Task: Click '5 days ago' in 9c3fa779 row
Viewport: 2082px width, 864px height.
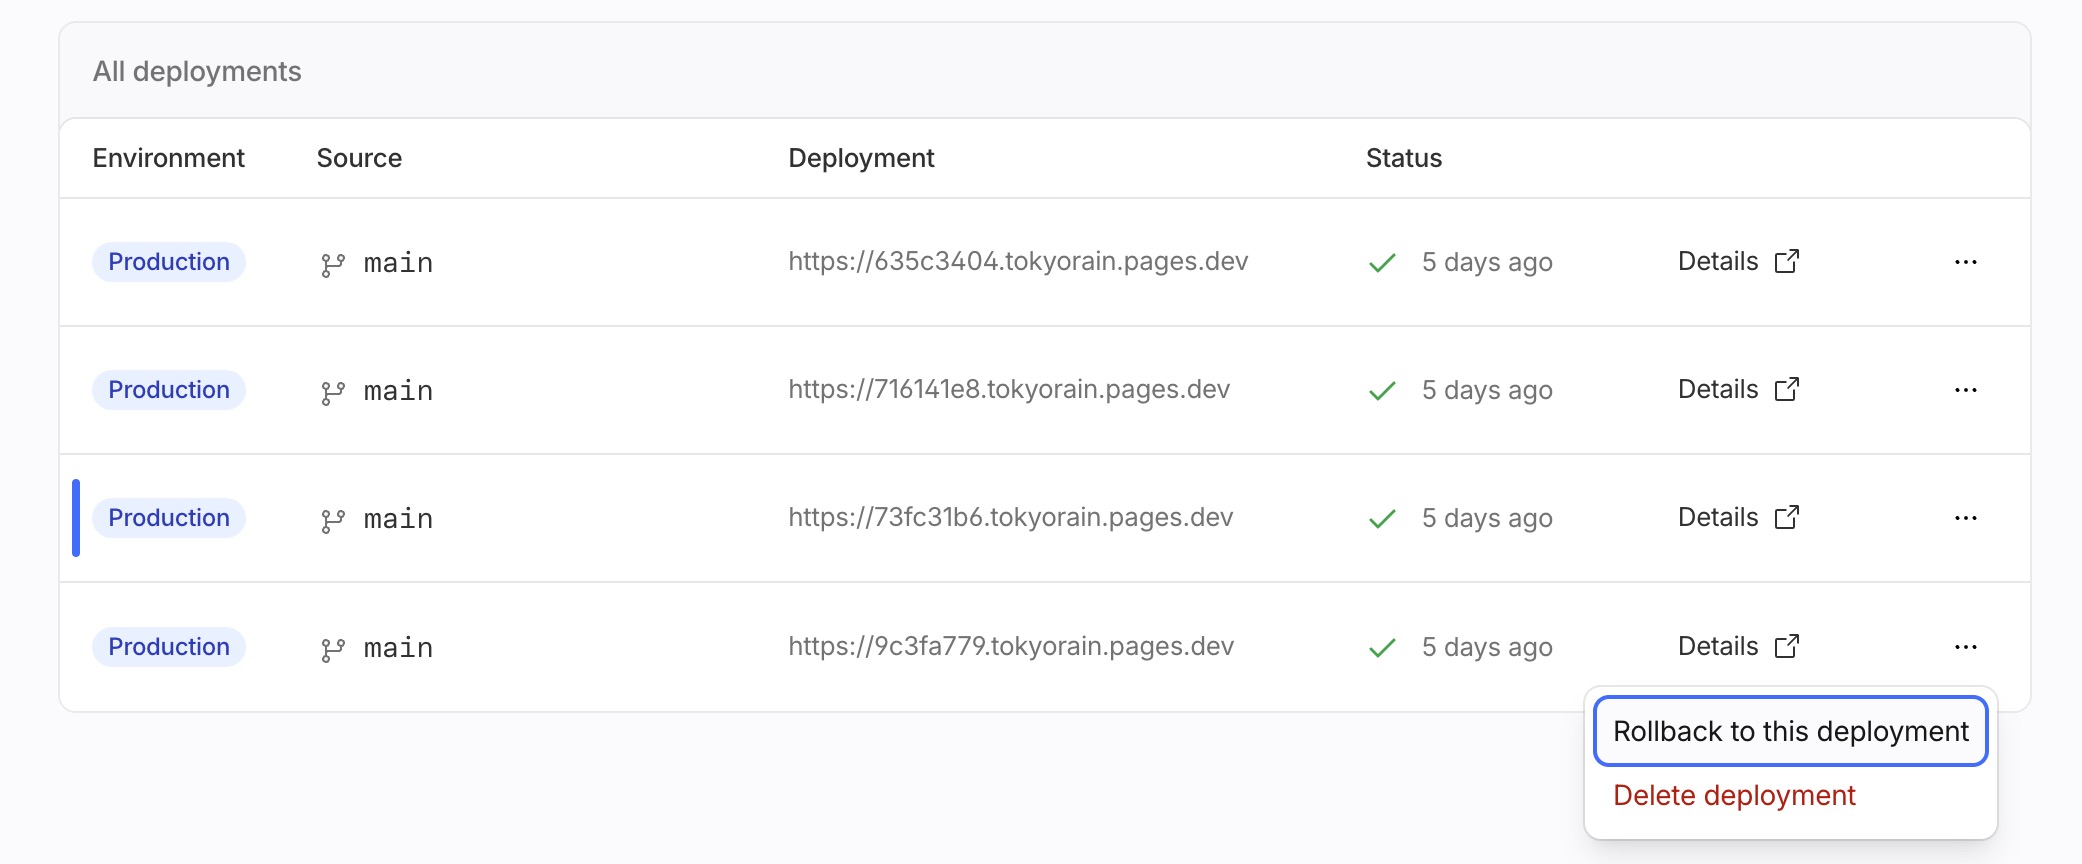Action: pos(1487,647)
